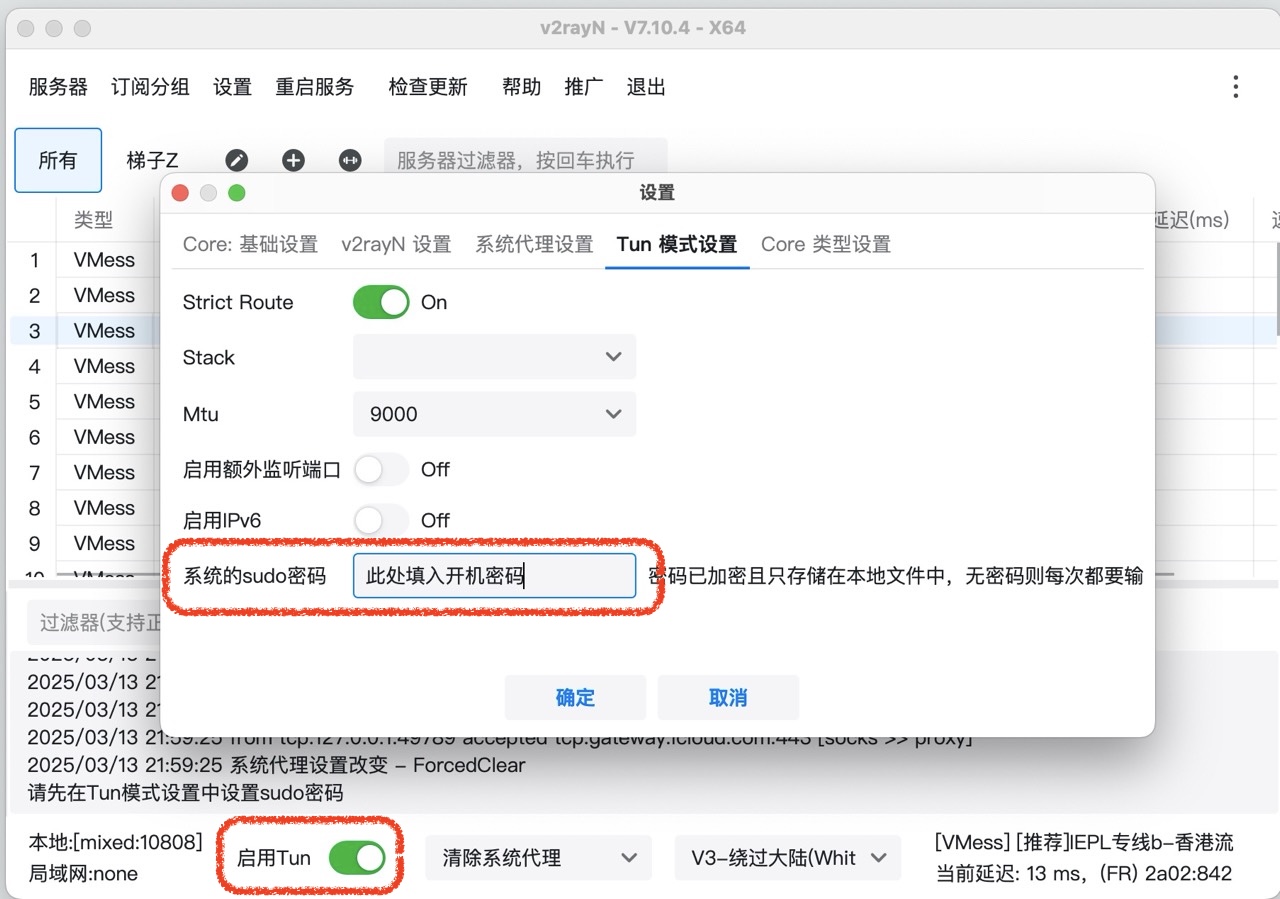Image resolution: width=1280 pixels, height=899 pixels.
Task: Click the pencil edit subscription icon
Action: 236,160
